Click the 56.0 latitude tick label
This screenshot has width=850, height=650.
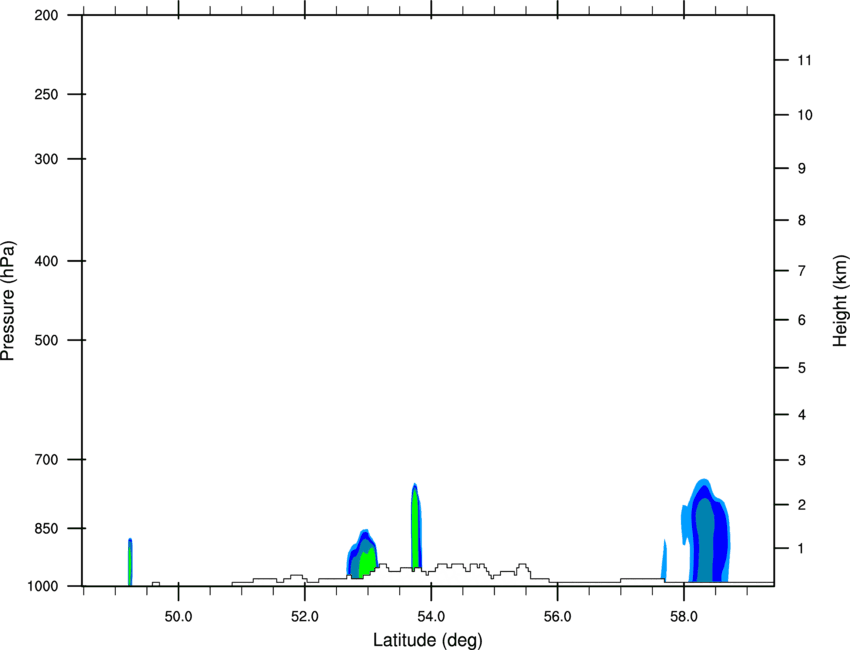point(557,617)
